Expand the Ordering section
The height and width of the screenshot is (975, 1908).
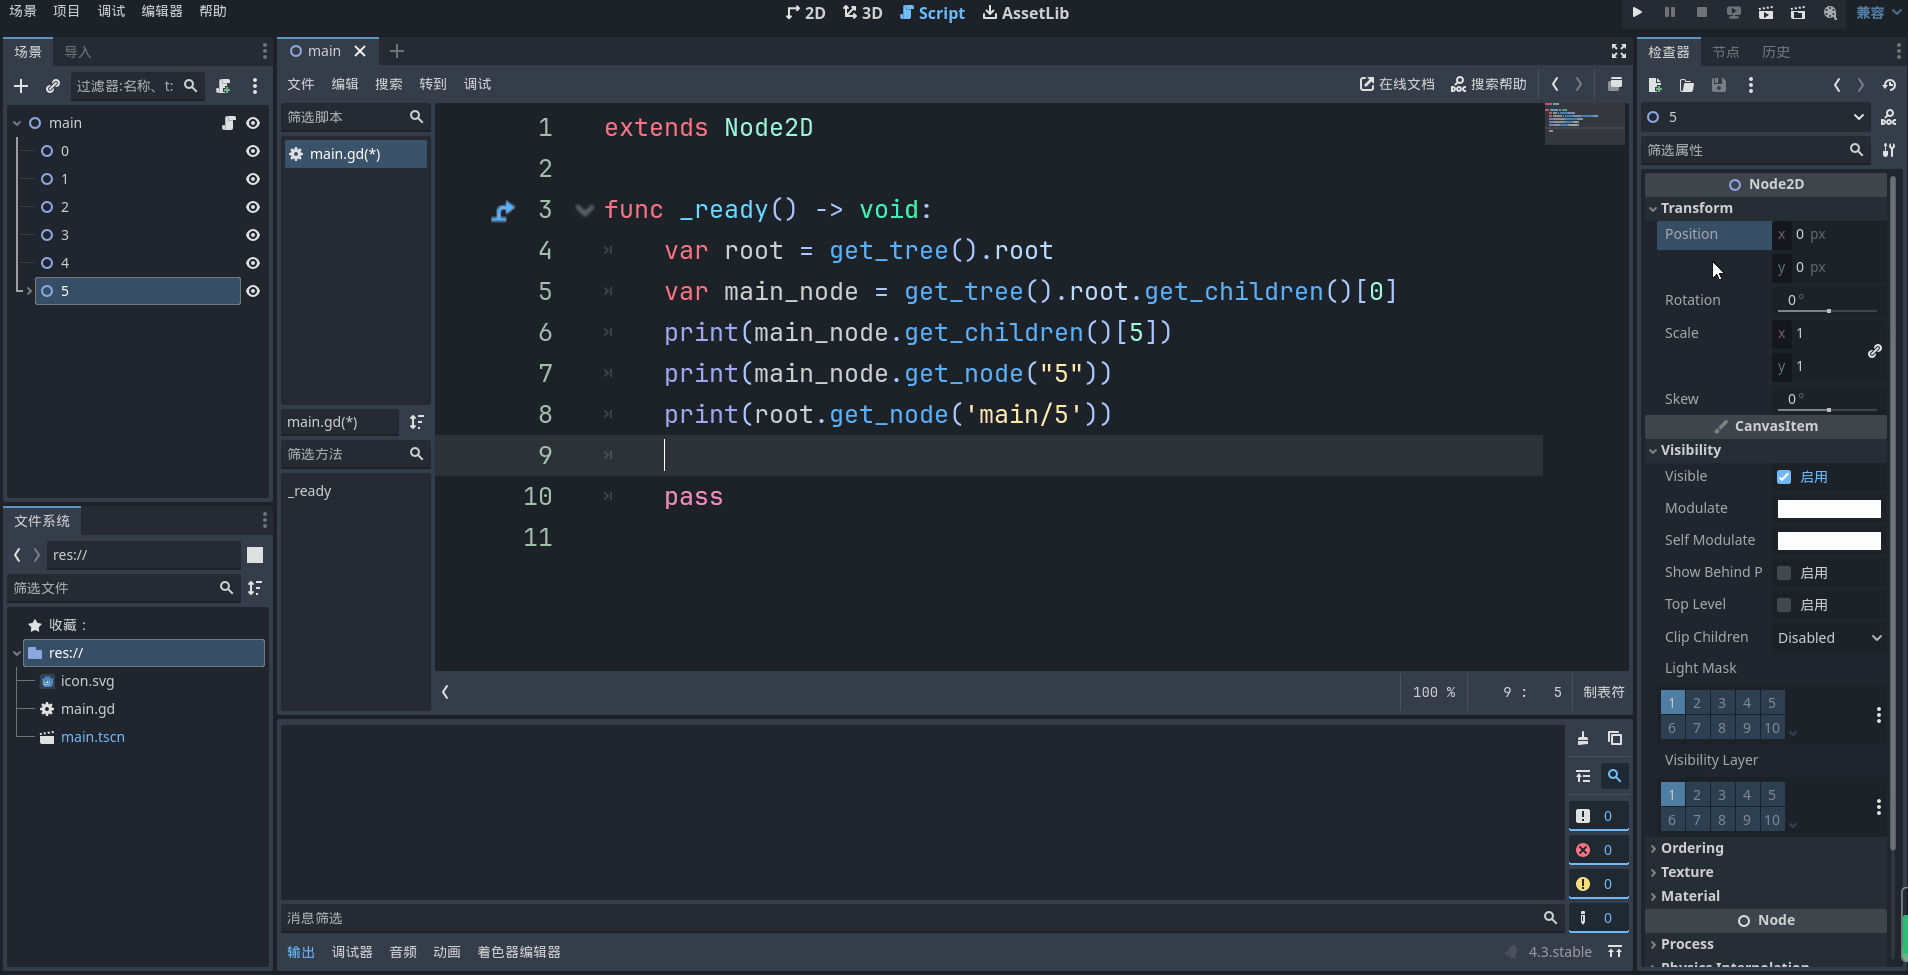pyautogui.click(x=1692, y=848)
